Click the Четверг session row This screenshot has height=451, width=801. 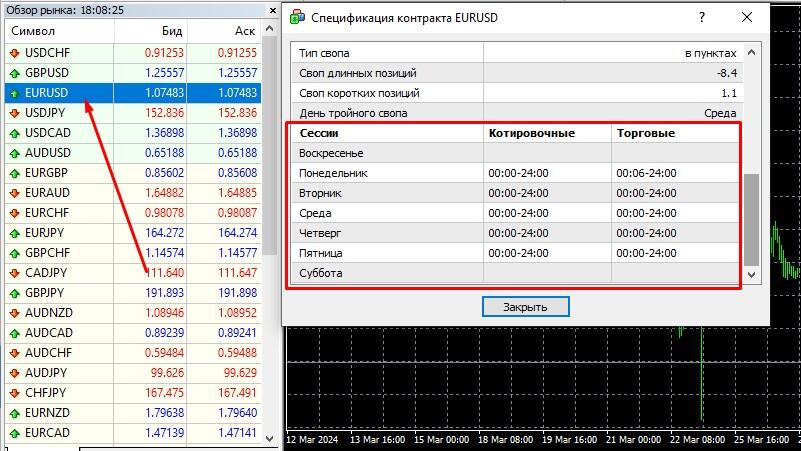(515, 233)
